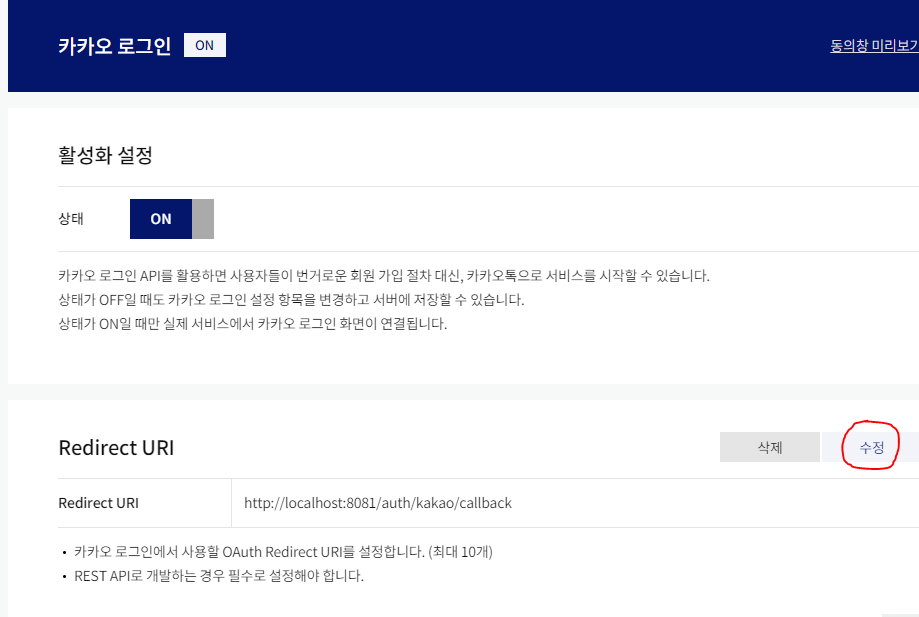Viewport: 919px width, 617px height.
Task: Click the REST API 필수 설정 note
Action: tap(219, 576)
